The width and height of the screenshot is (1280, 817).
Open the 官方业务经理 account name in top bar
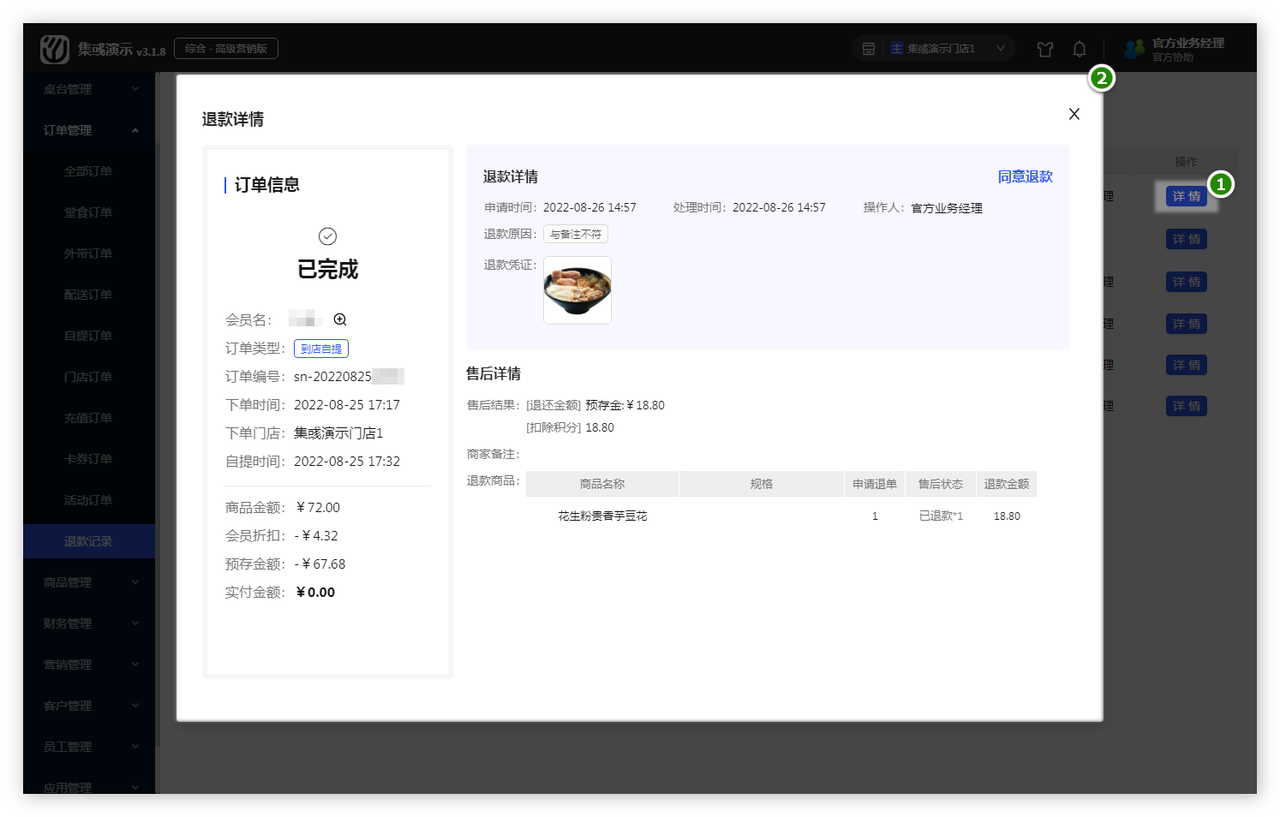click(x=1188, y=43)
